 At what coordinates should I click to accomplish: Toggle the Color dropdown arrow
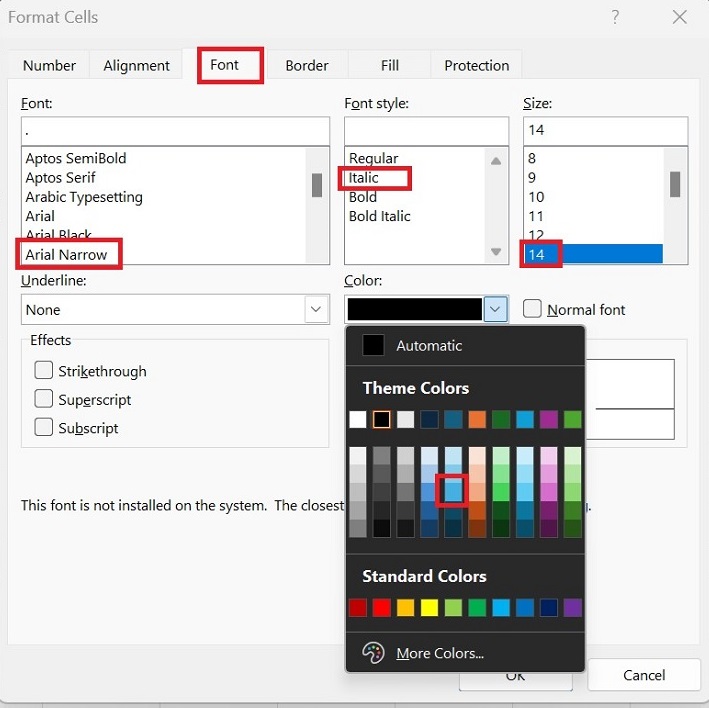pyautogui.click(x=495, y=310)
